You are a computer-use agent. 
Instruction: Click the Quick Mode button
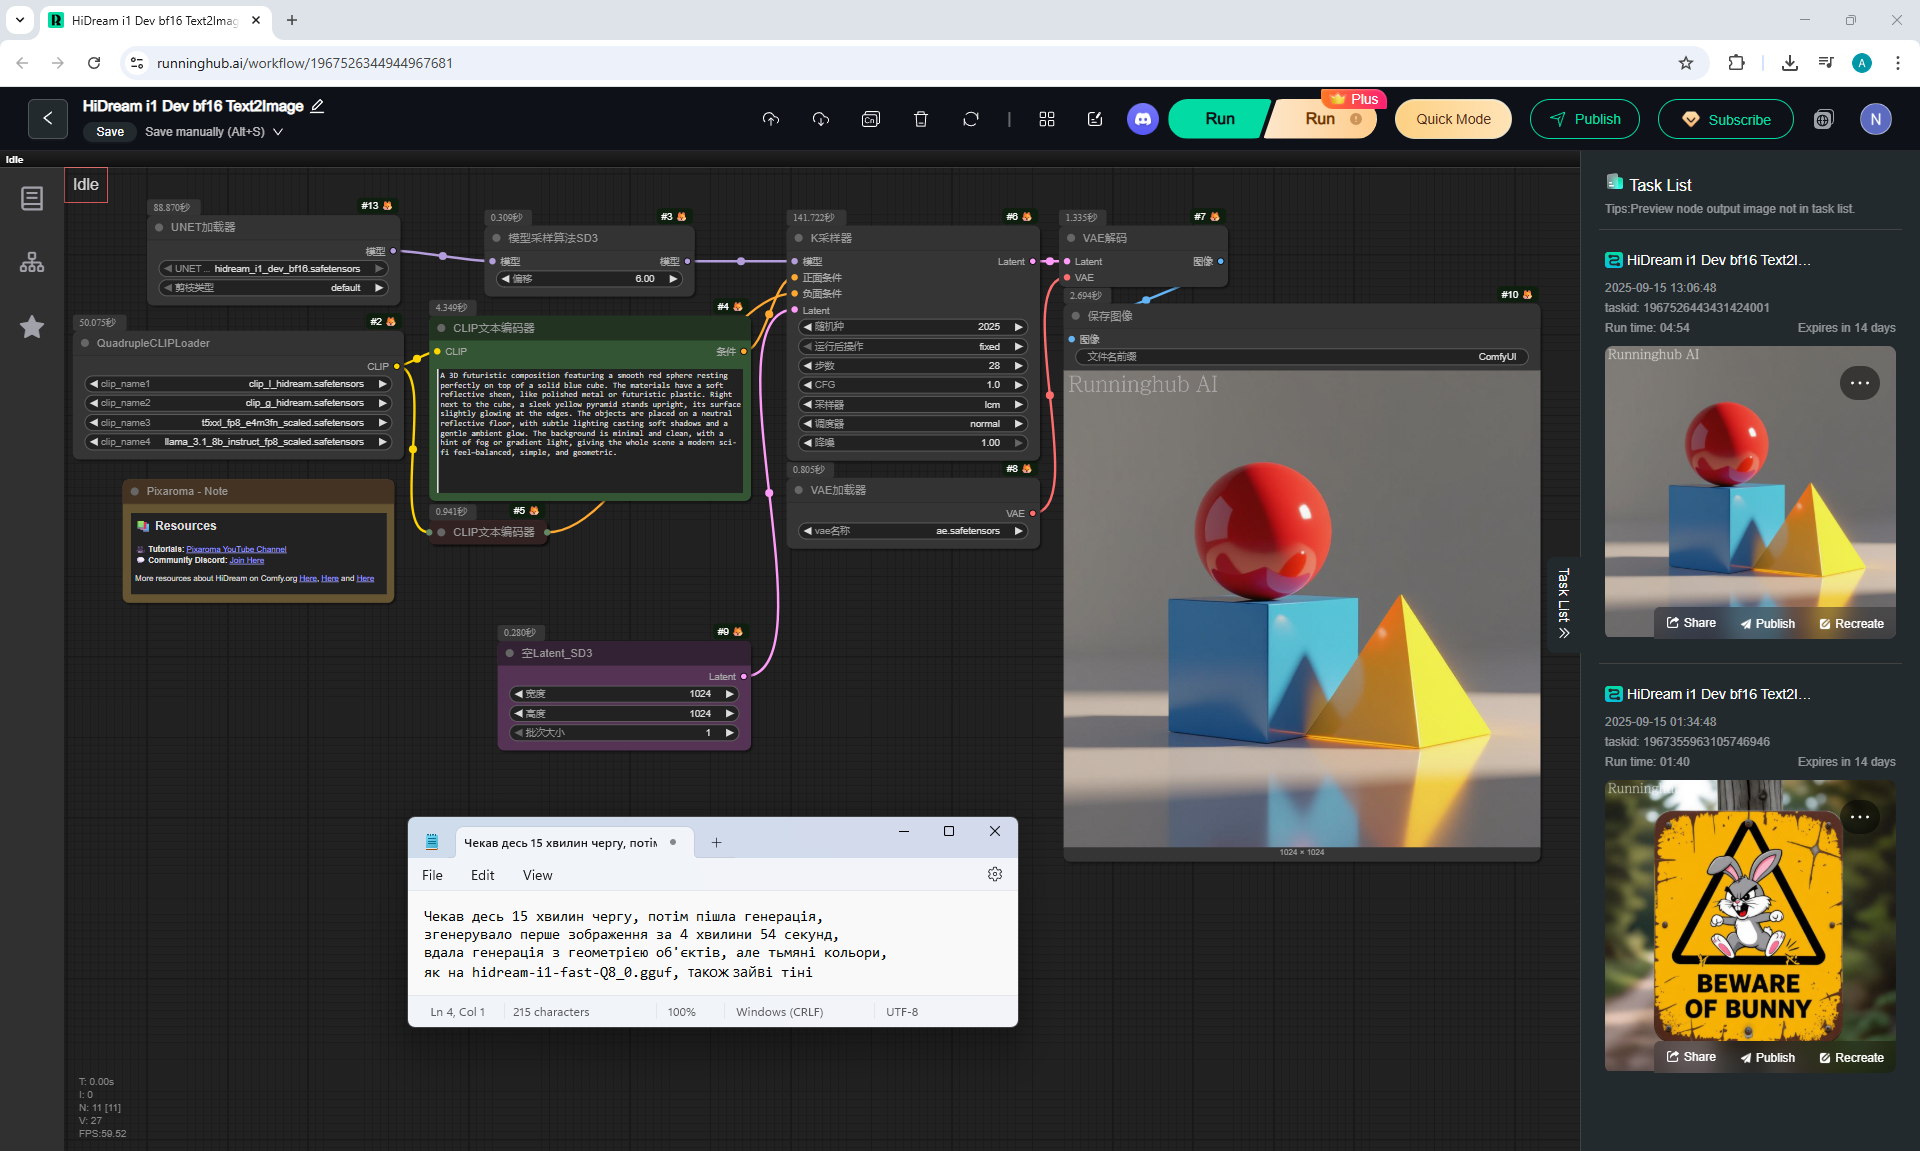coord(1452,119)
